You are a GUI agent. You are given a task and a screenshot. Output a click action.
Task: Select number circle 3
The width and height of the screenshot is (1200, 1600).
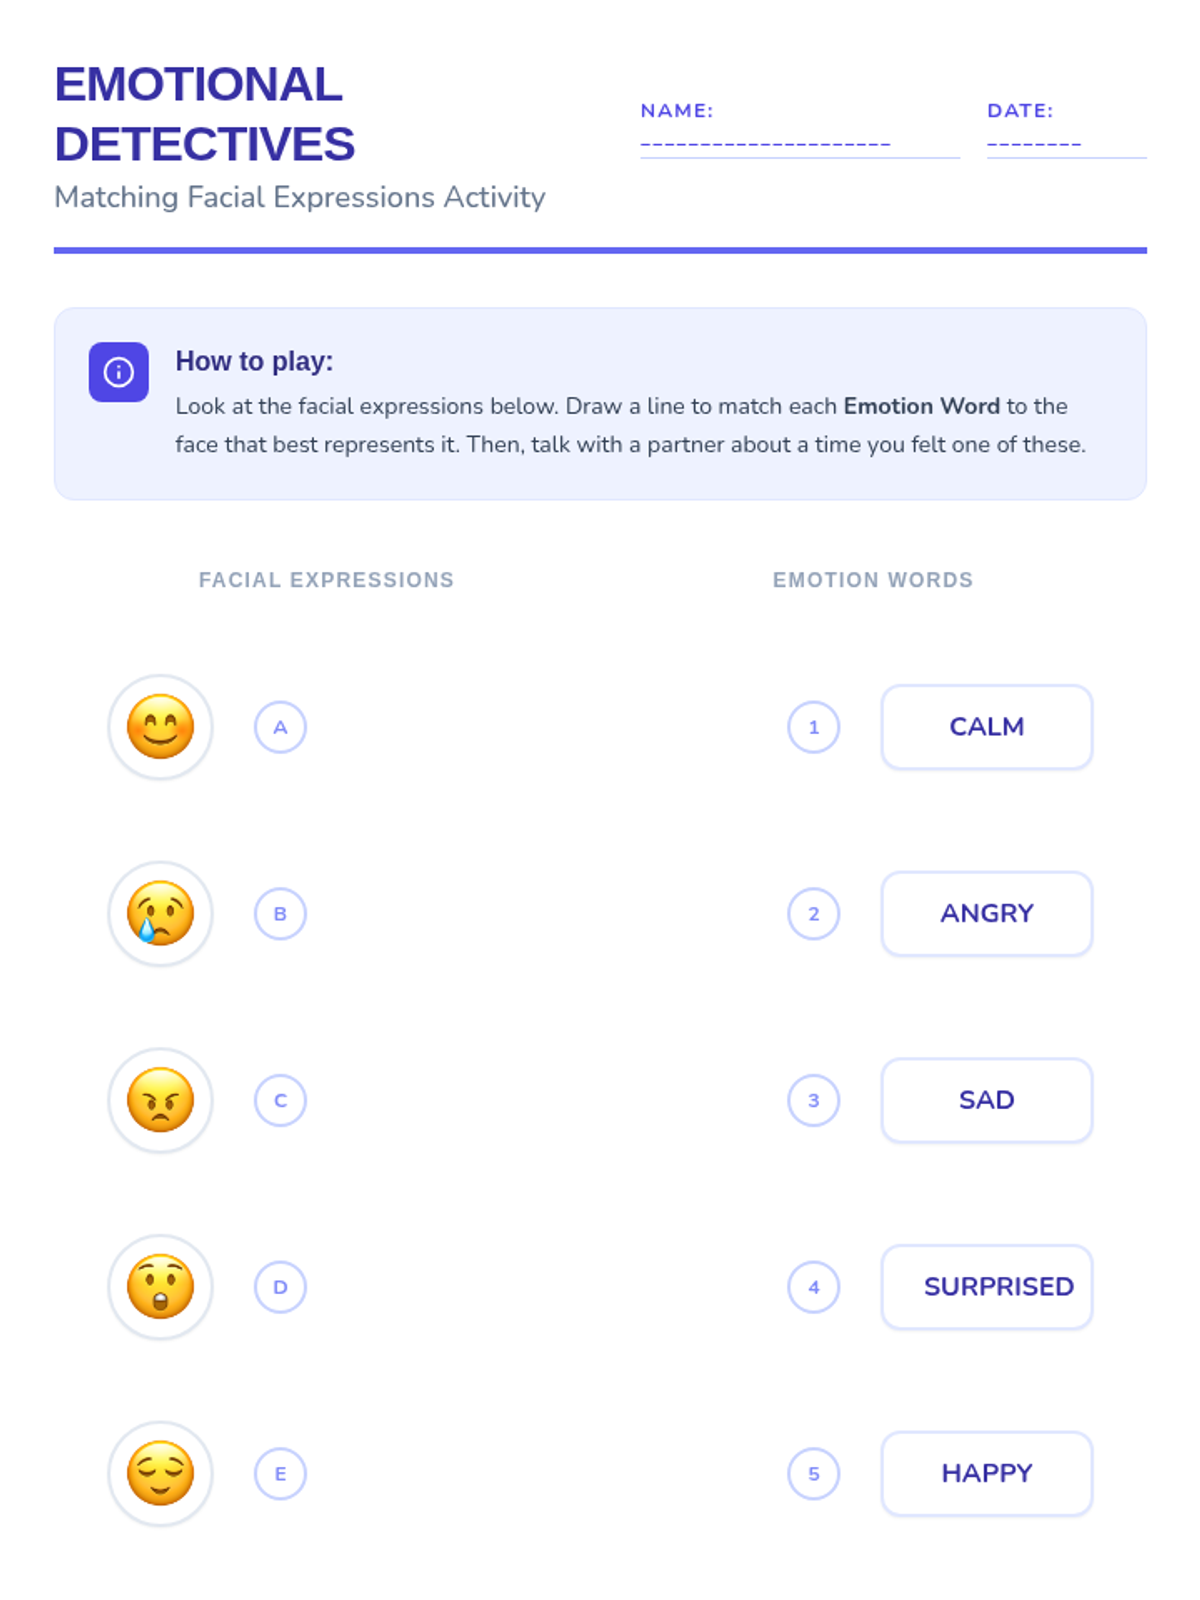point(814,1100)
